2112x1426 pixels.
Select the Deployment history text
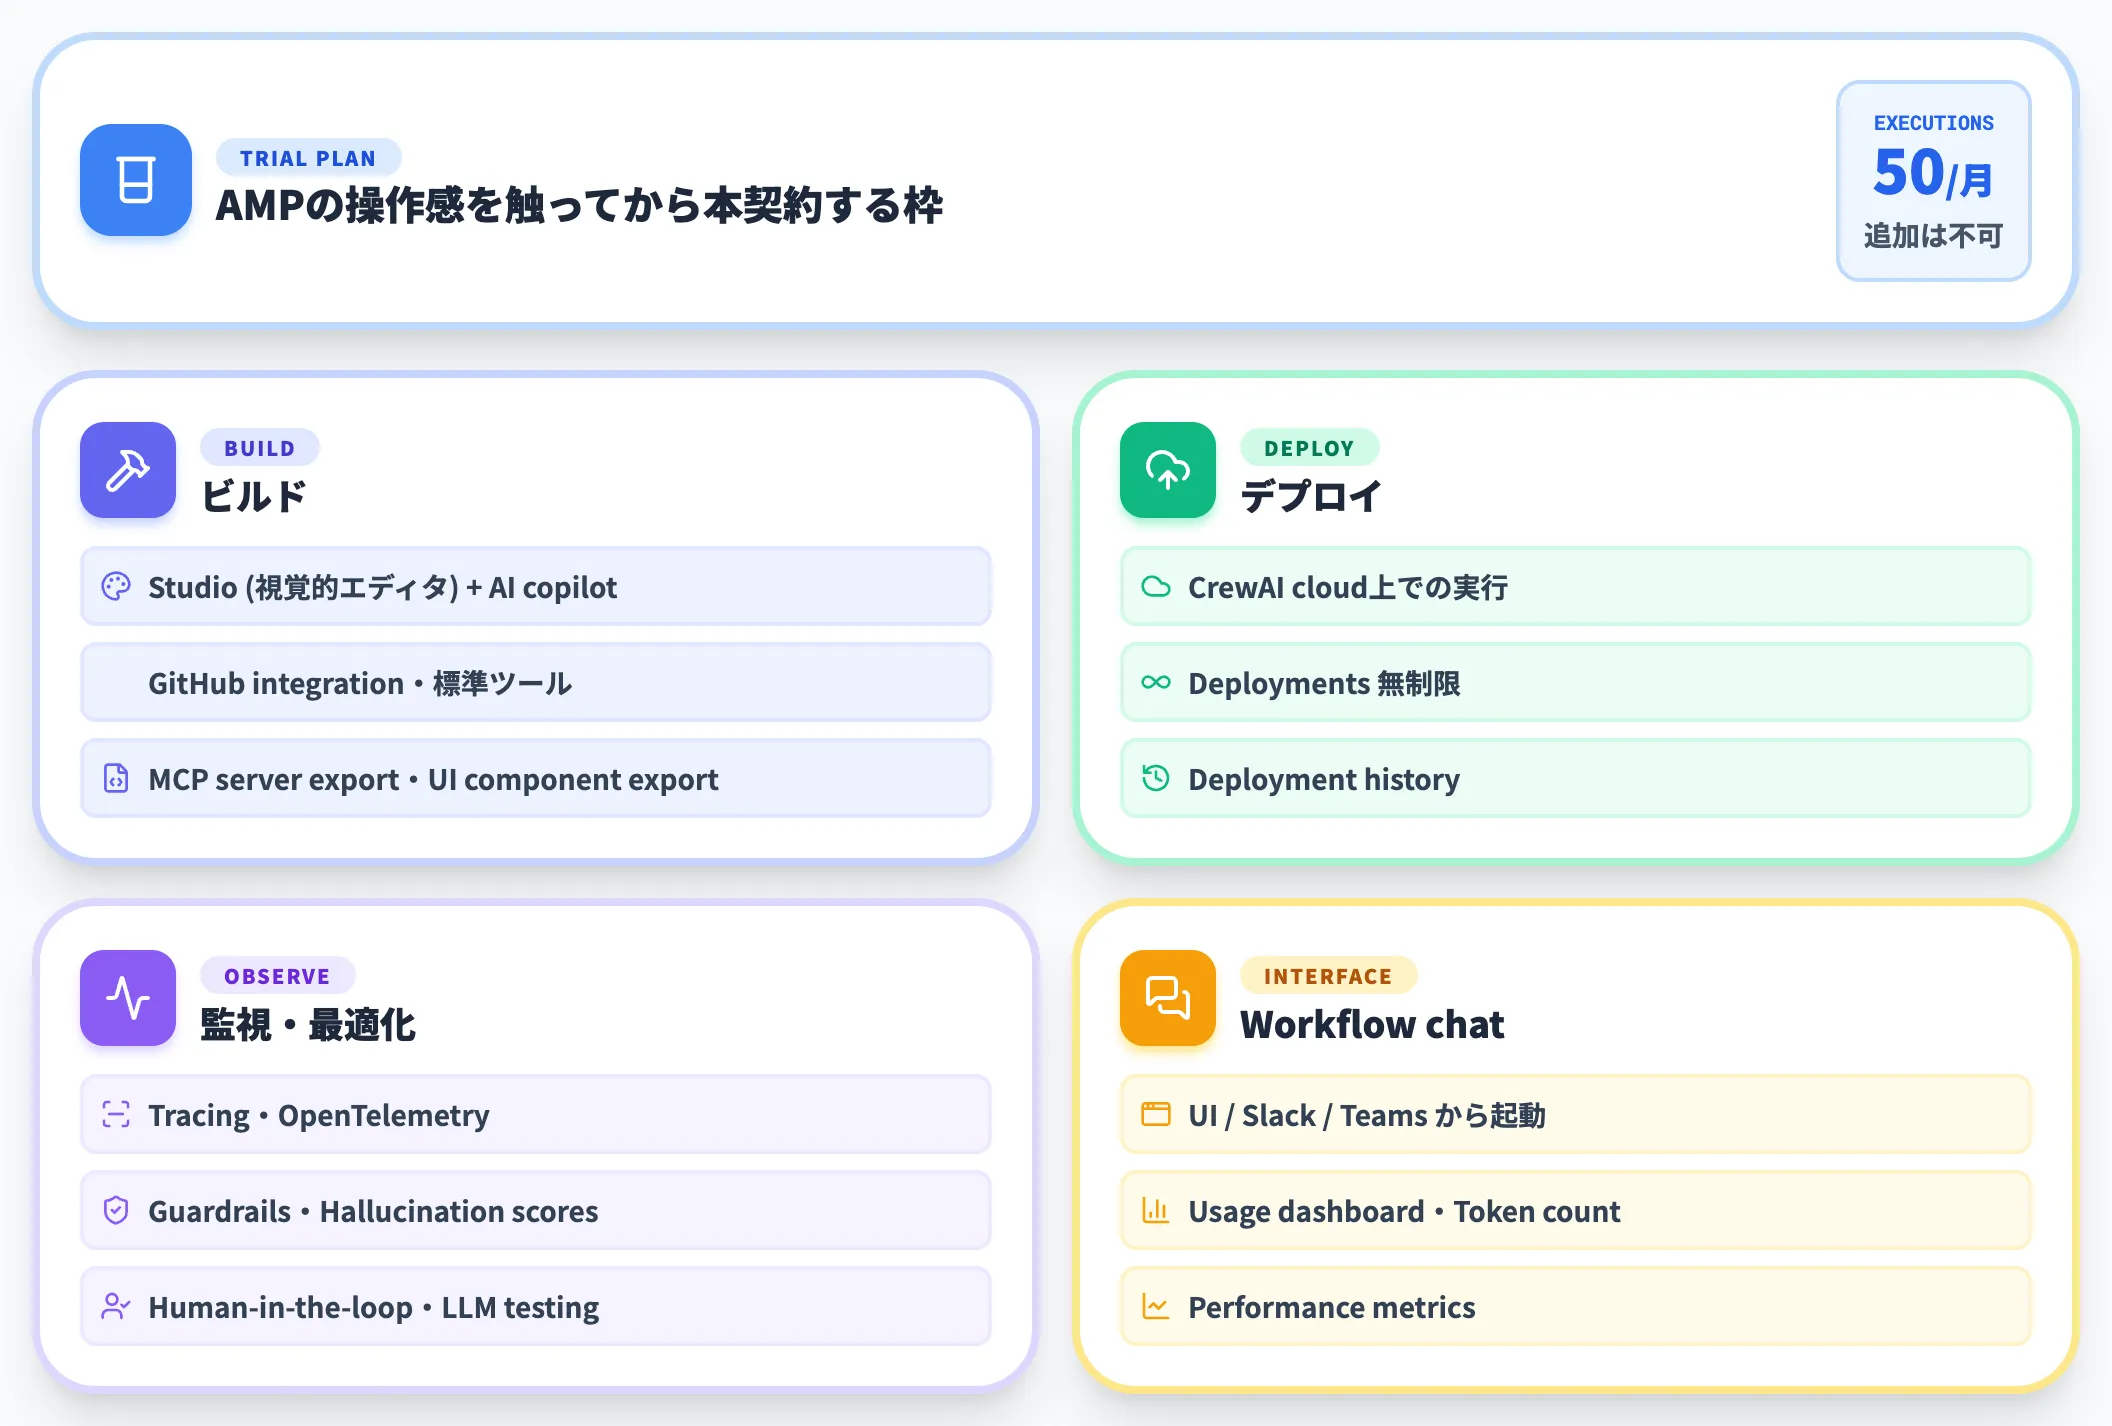[1324, 780]
